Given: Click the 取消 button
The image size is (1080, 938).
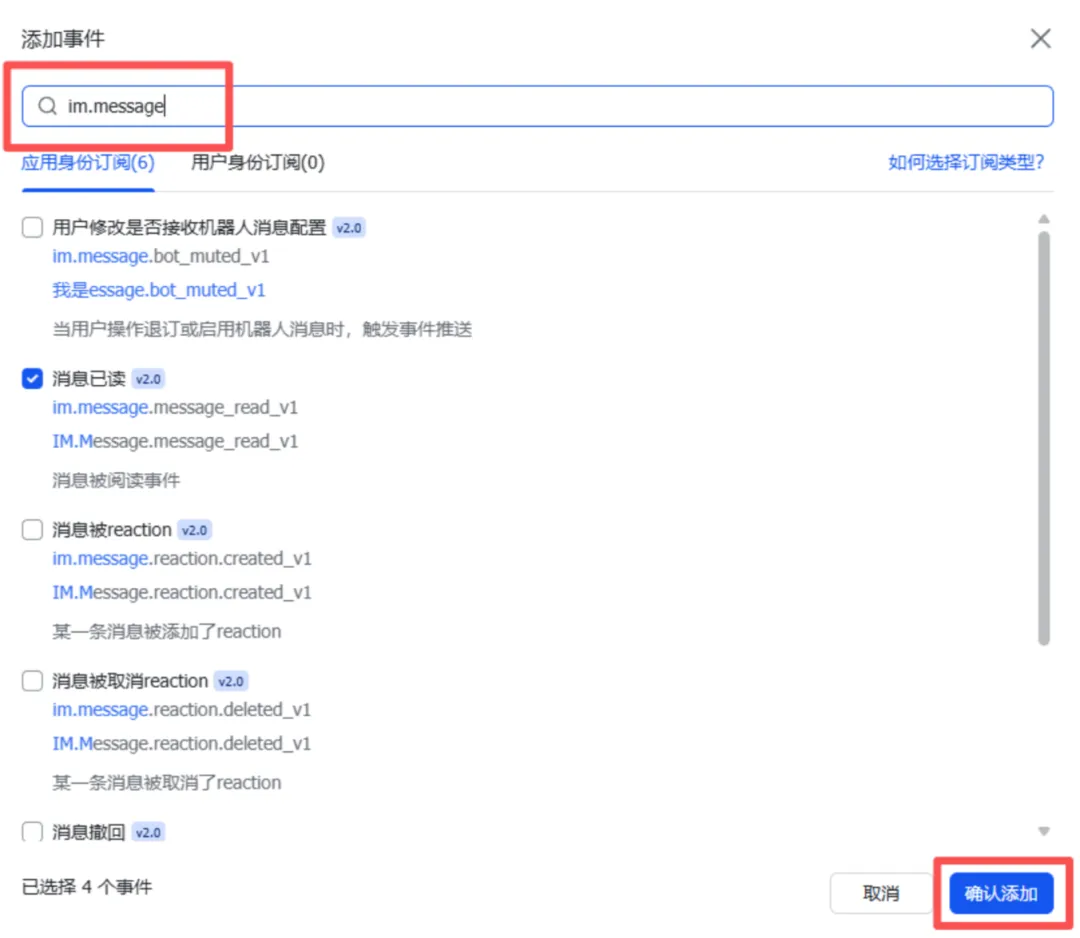Looking at the screenshot, I should tap(881, 893).
